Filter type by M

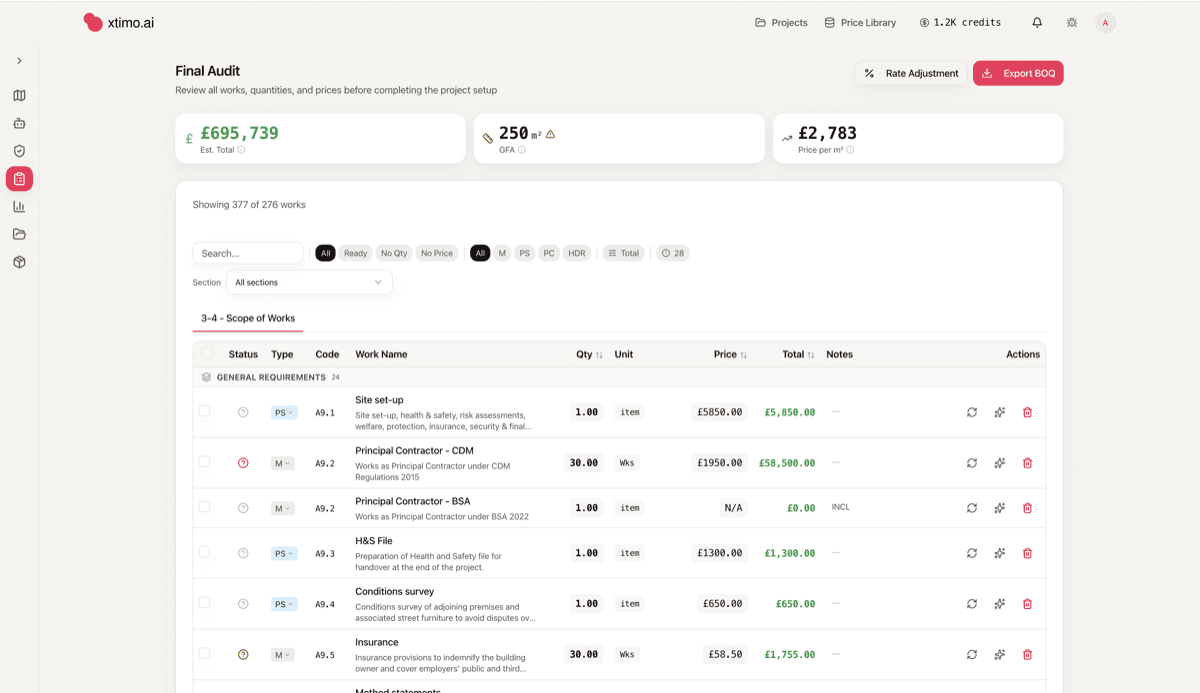pyautogui.click(x=502, y=253)
